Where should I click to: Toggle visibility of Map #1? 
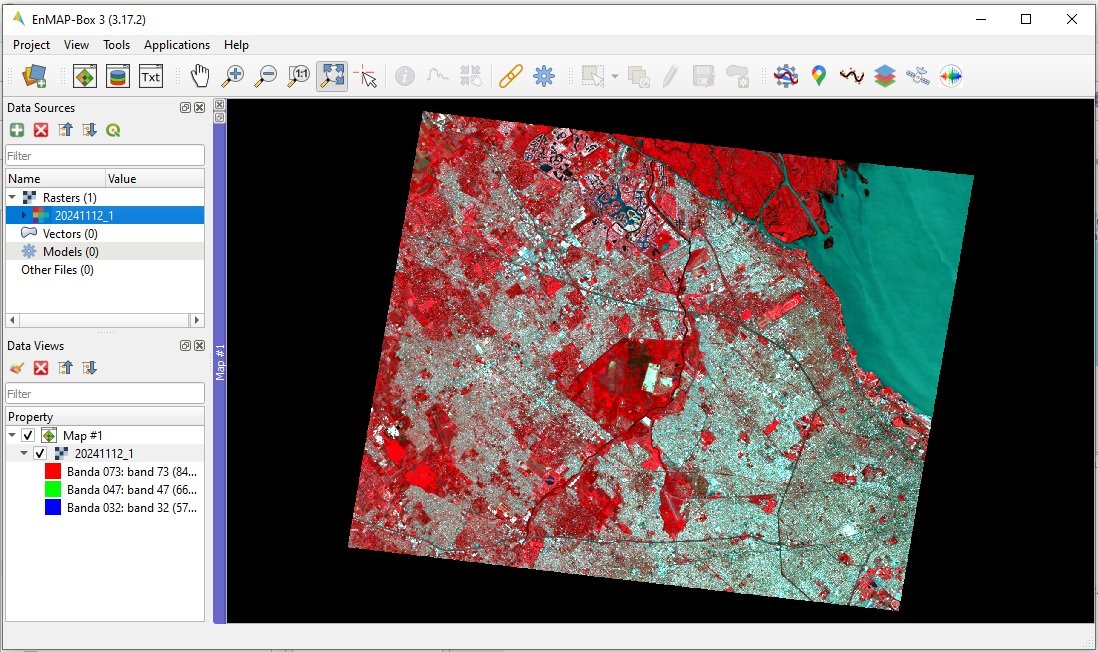click(27, 436)
